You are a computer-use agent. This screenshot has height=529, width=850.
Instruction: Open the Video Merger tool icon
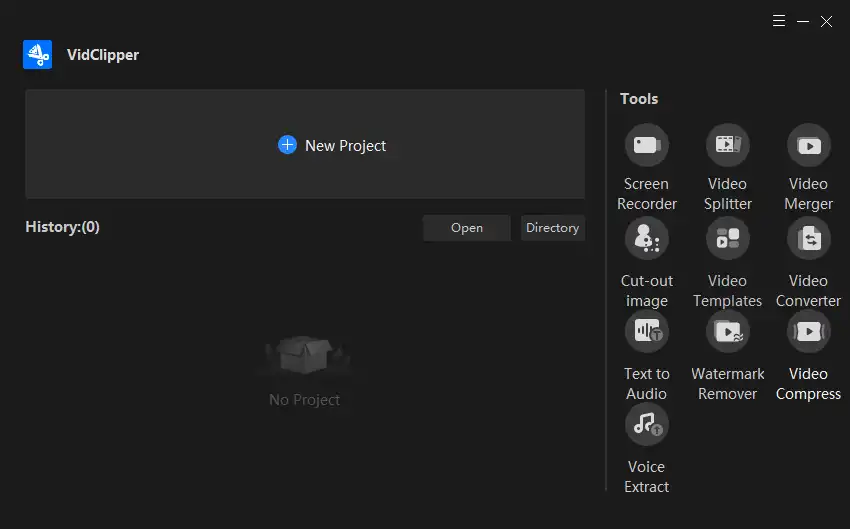pos(808,145)
